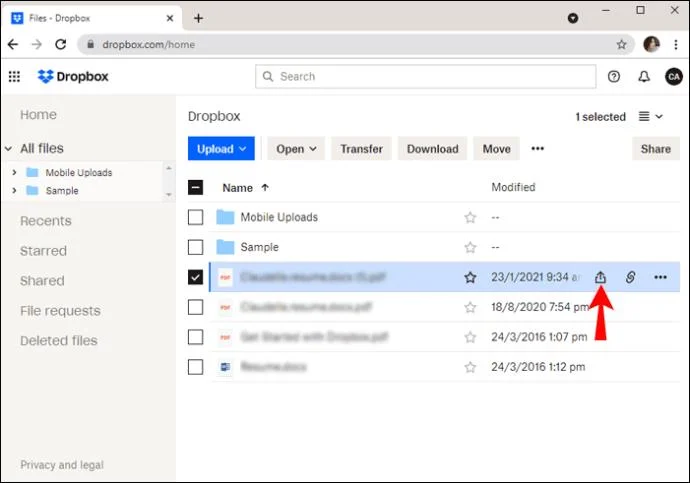Check the 18/8/2020 file checkbox
This screenshot has height=483, width=690.
pyautogui.click(x=195, y=307)
